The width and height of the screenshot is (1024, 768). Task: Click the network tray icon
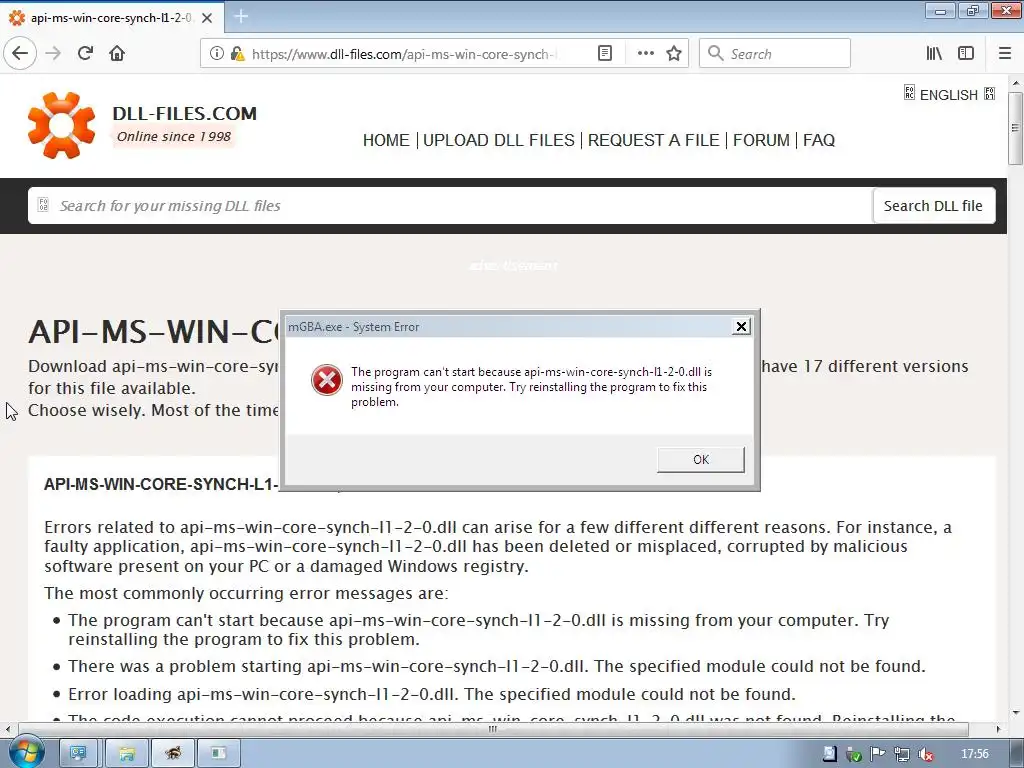click(x=901, y=754)
